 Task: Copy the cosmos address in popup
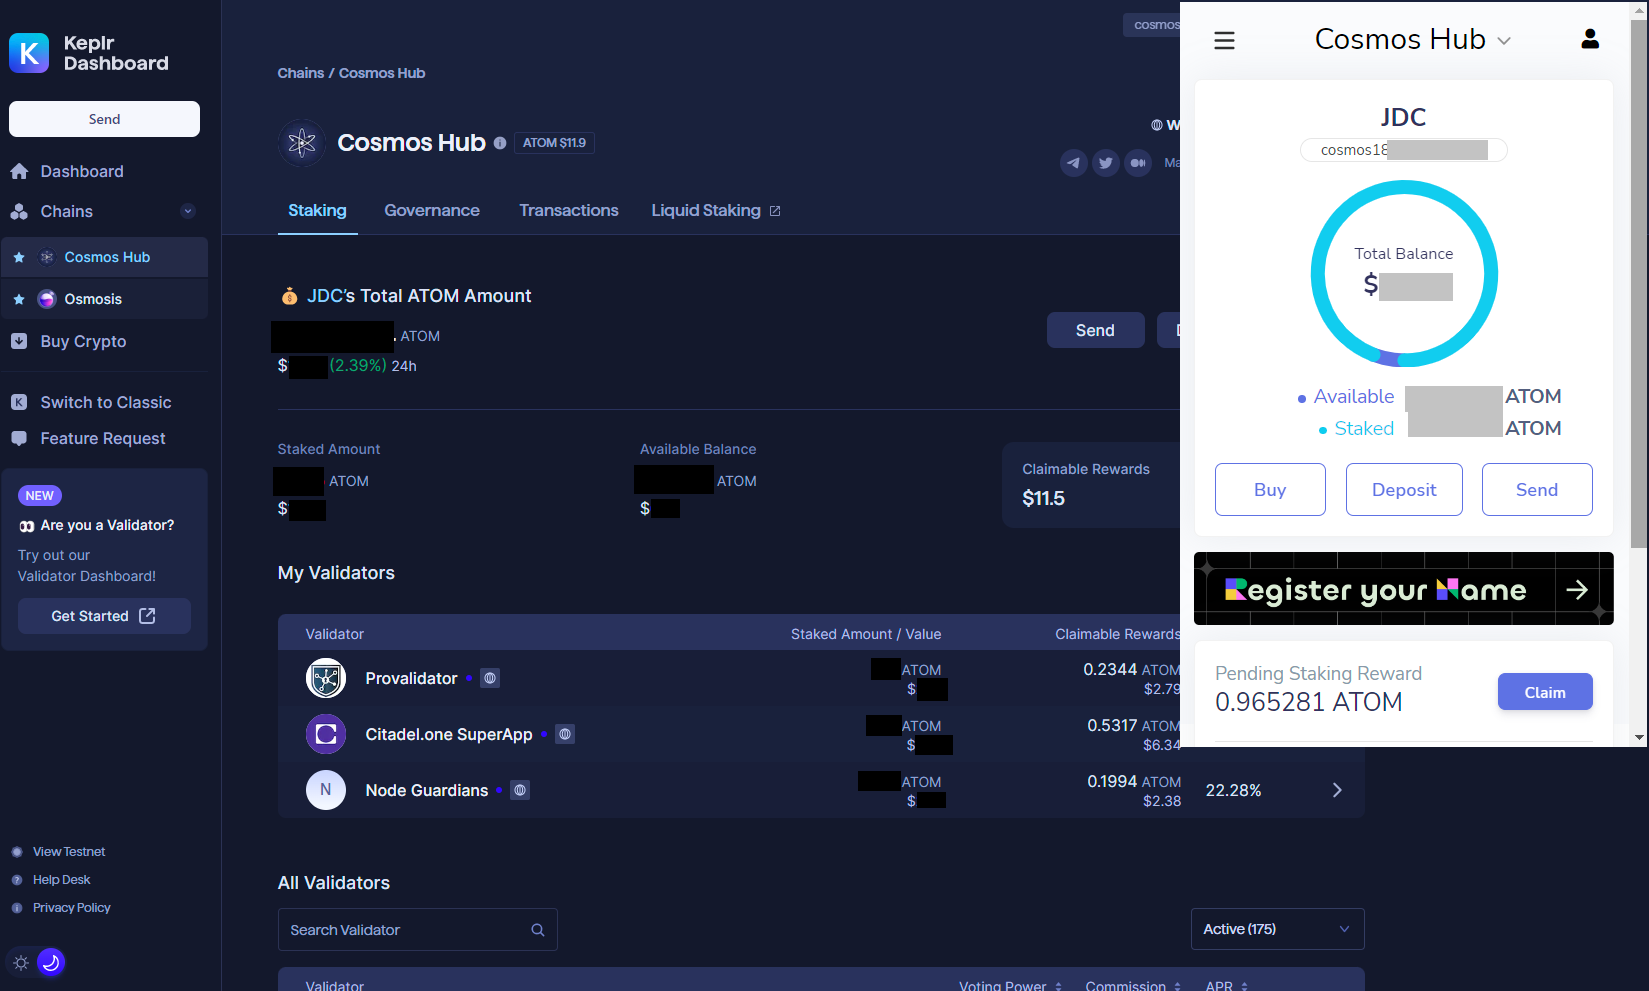[x=1404, y=150]
